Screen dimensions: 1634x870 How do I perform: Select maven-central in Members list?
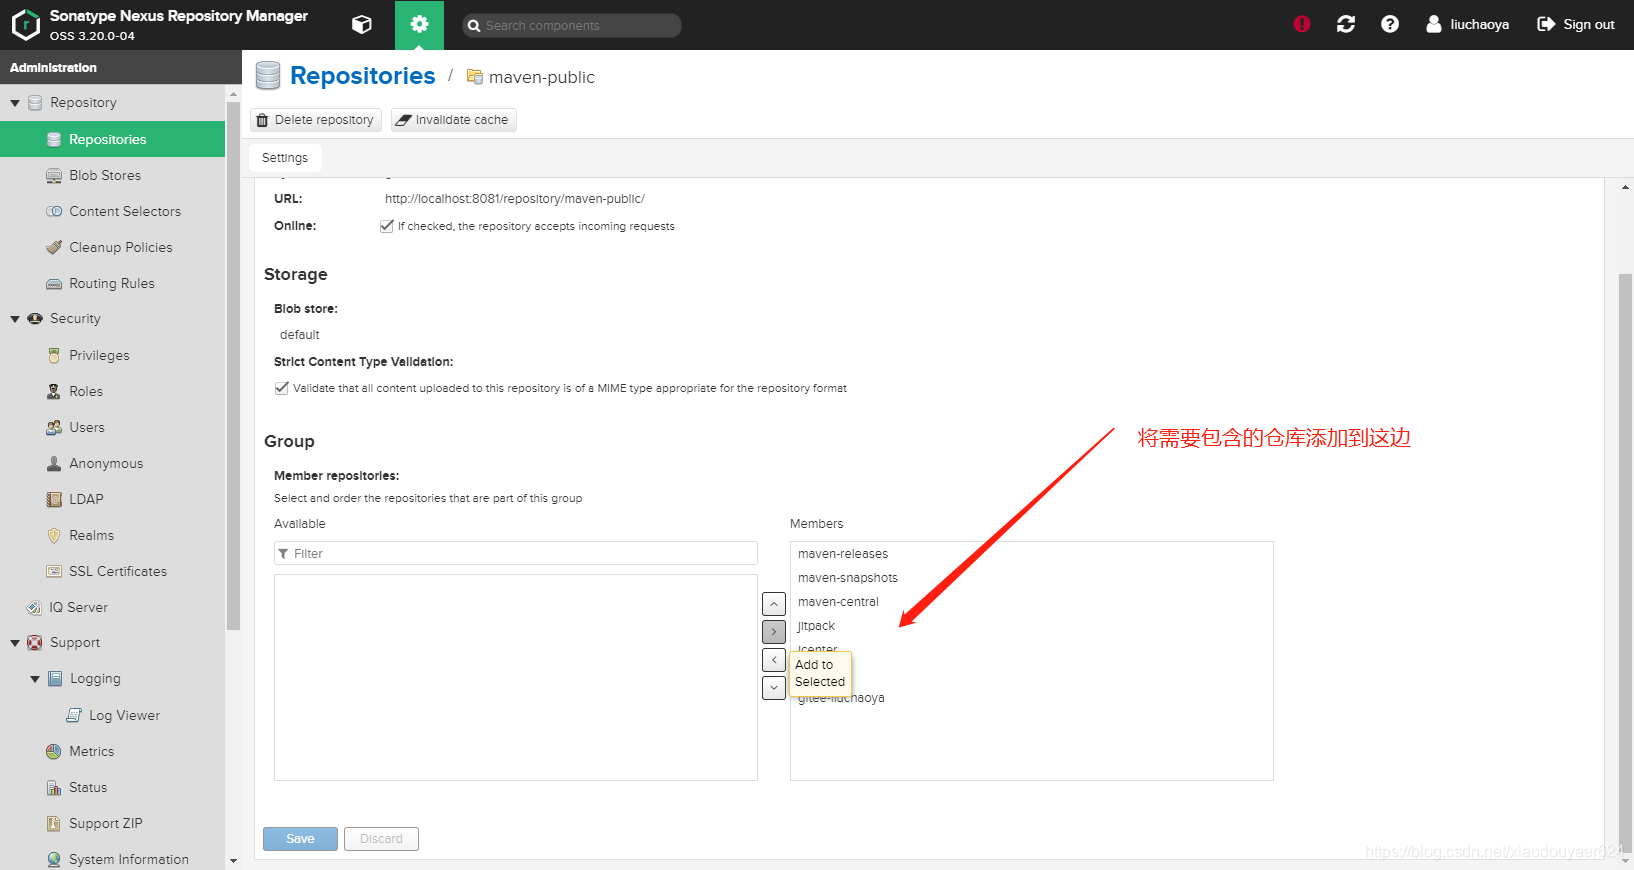(1031, 602)
